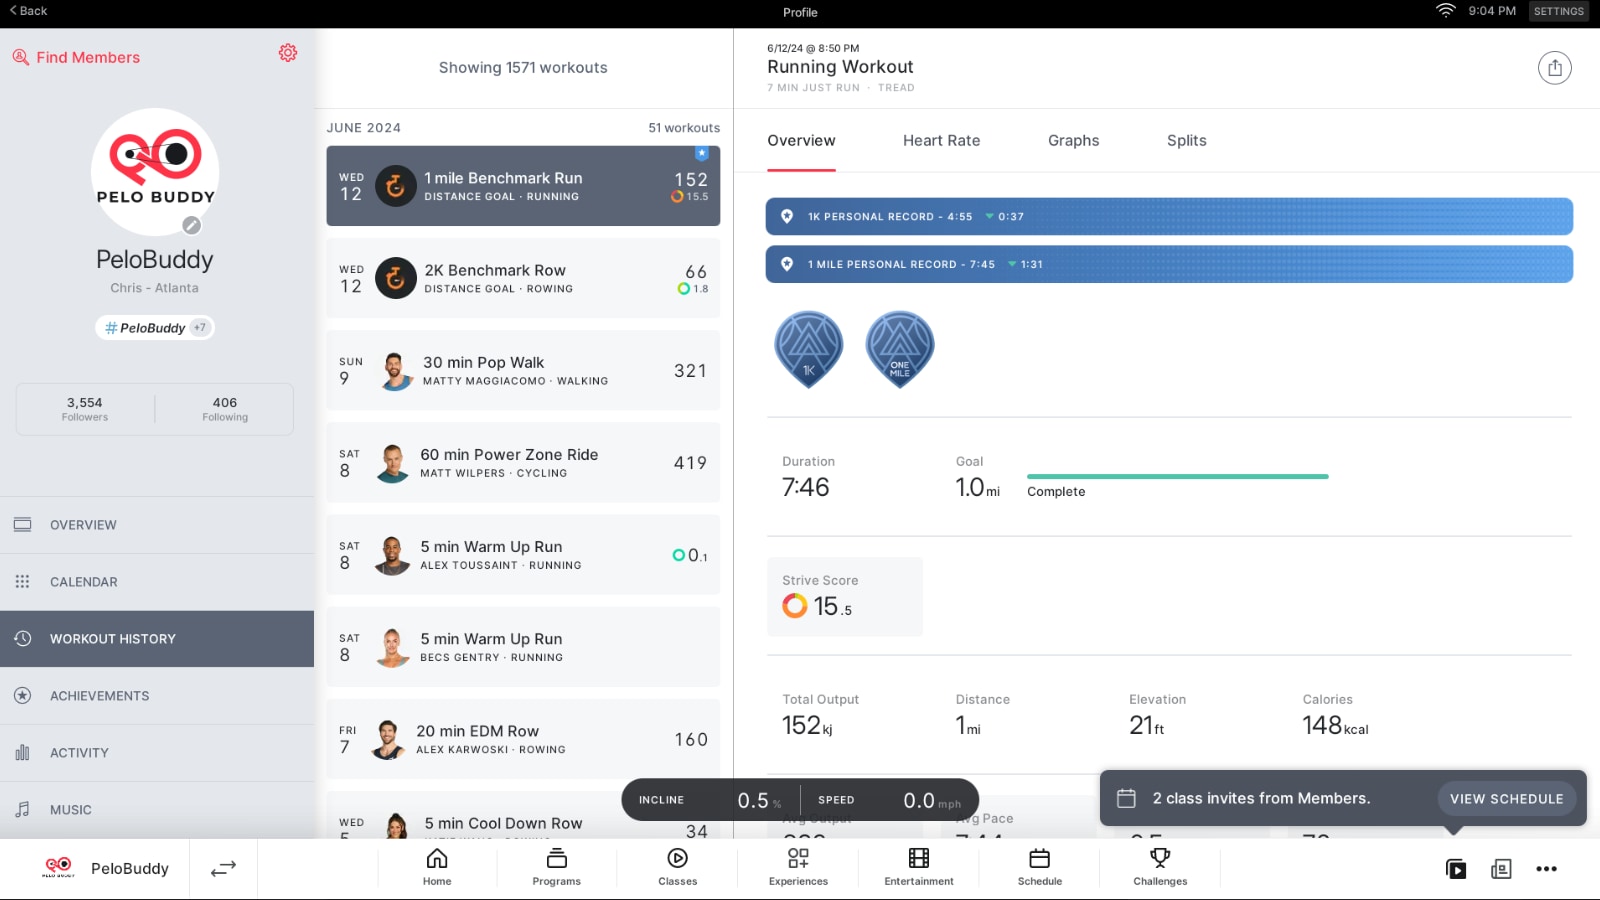Click the news feed icon bottom right

[1501, 869]
